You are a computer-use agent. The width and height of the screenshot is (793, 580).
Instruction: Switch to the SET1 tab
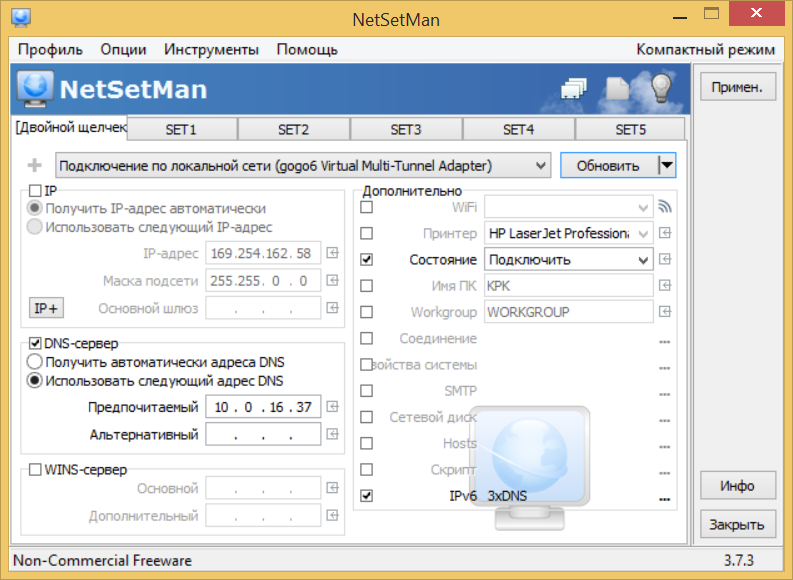pos(181,129)
